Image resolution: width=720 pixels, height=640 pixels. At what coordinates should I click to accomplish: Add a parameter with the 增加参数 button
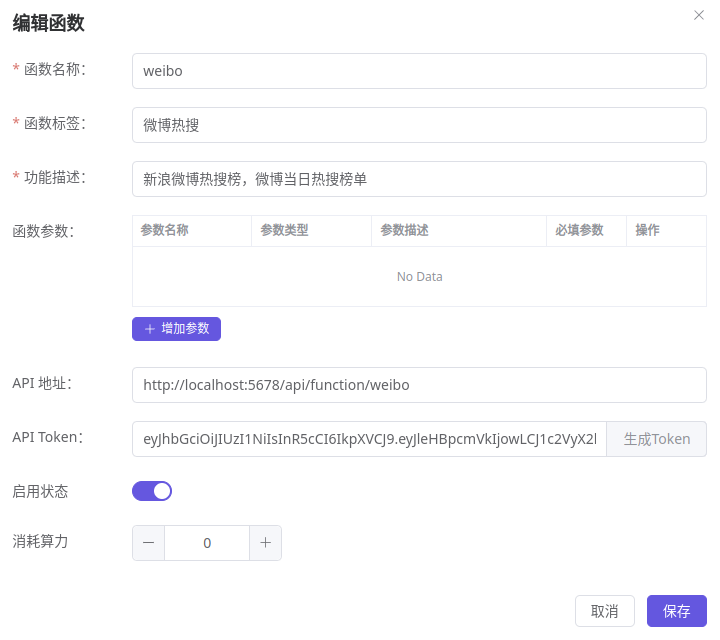176,329
